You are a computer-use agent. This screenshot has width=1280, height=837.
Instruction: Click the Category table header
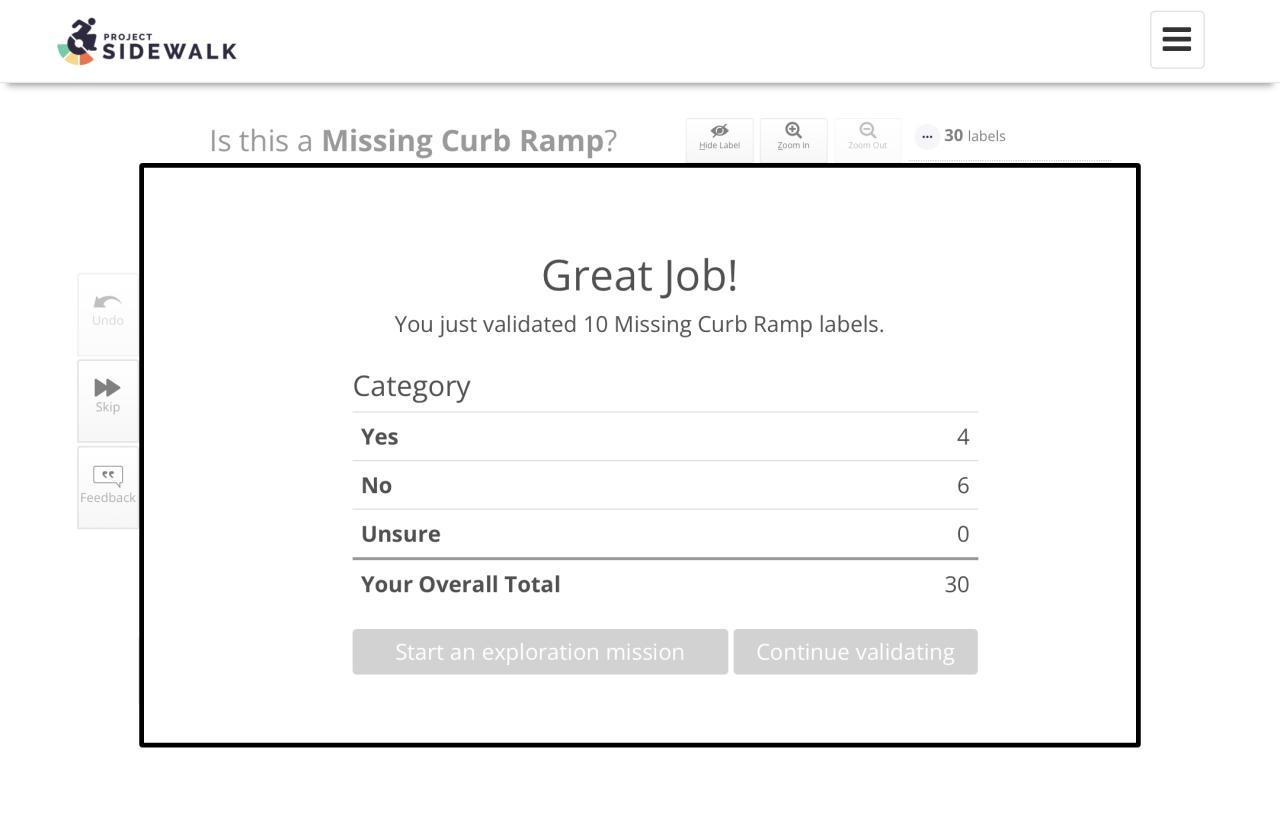point(411,386)
